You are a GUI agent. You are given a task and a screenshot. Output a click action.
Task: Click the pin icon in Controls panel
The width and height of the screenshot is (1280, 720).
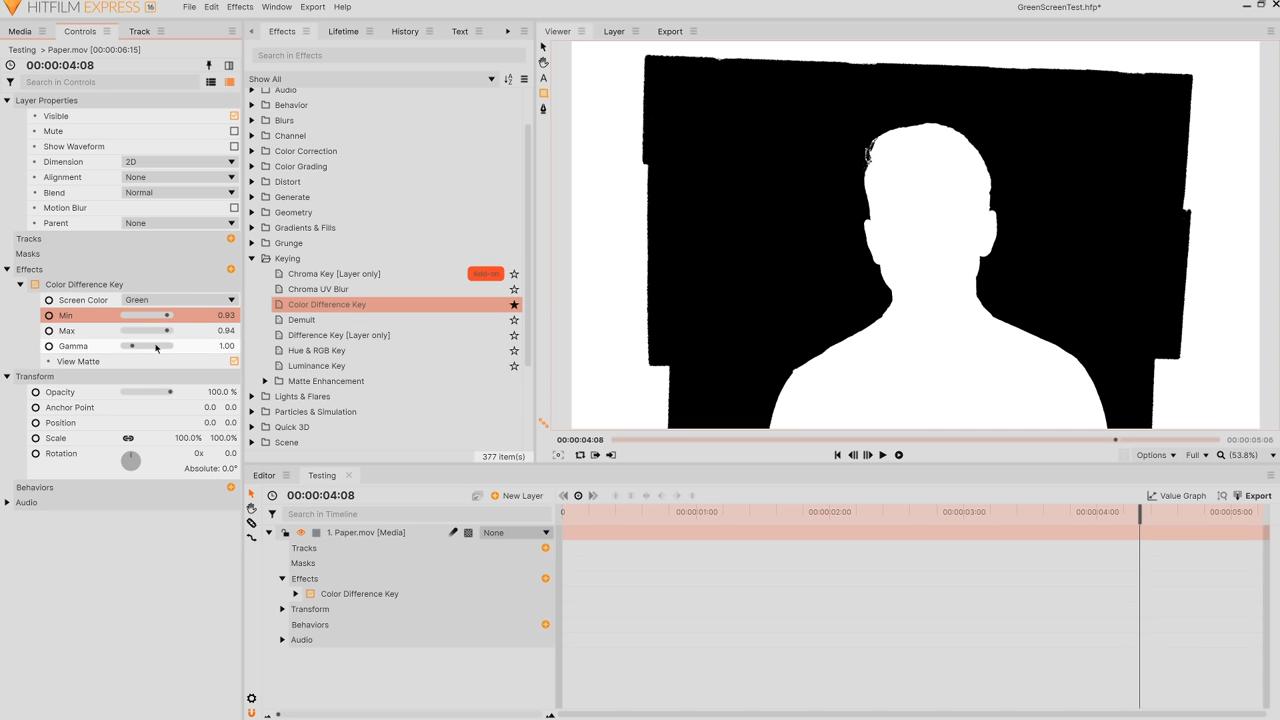point(209,65)
